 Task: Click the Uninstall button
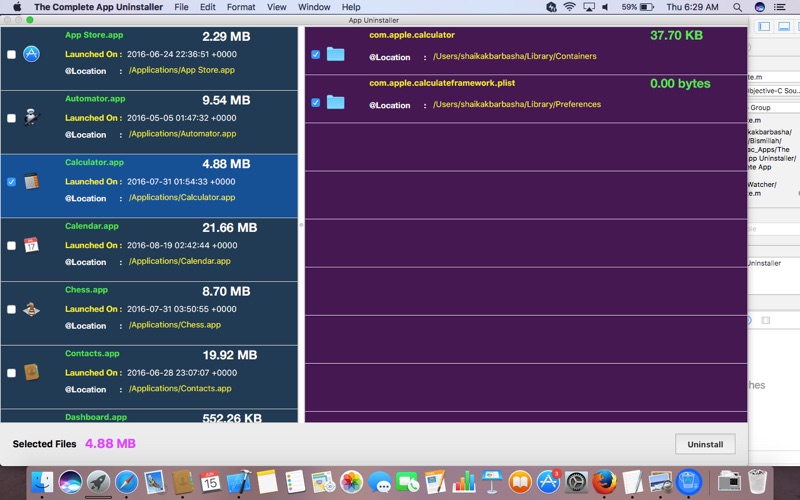(x=705, y=444)
